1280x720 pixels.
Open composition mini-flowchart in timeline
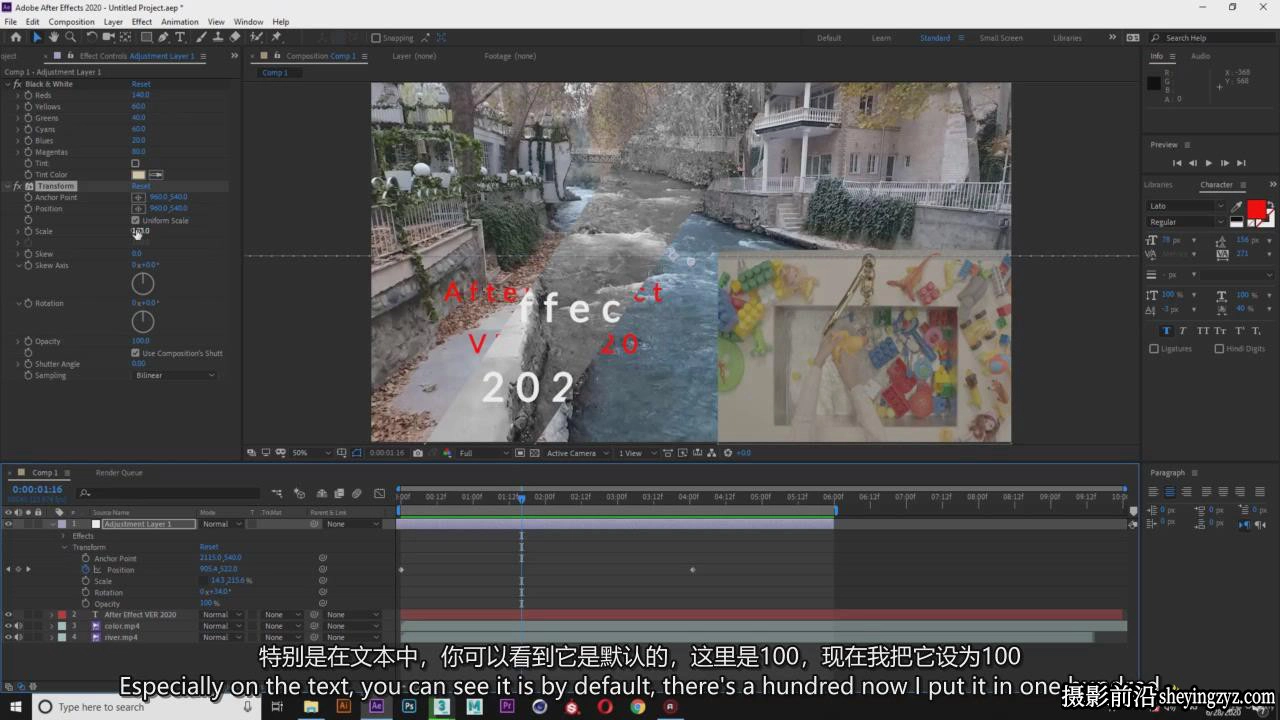point(276,493)
